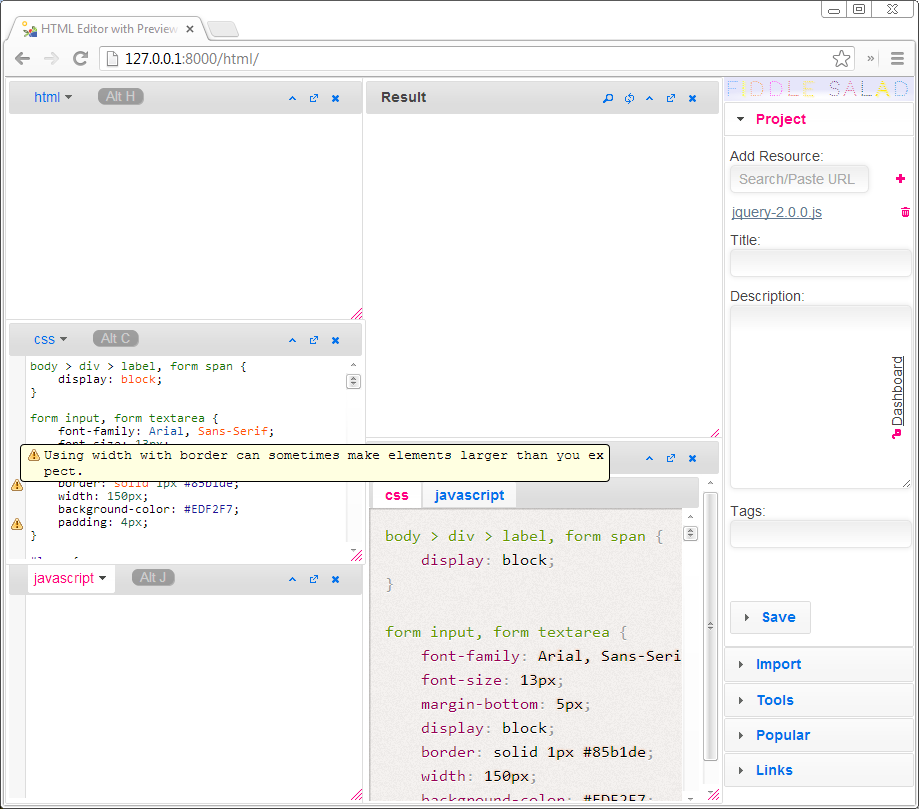Image resolution: width=919 pixels, height=809 pixels.
Task: Show hidden extensions via the double-chevron icon
Action: pos(871,59)
